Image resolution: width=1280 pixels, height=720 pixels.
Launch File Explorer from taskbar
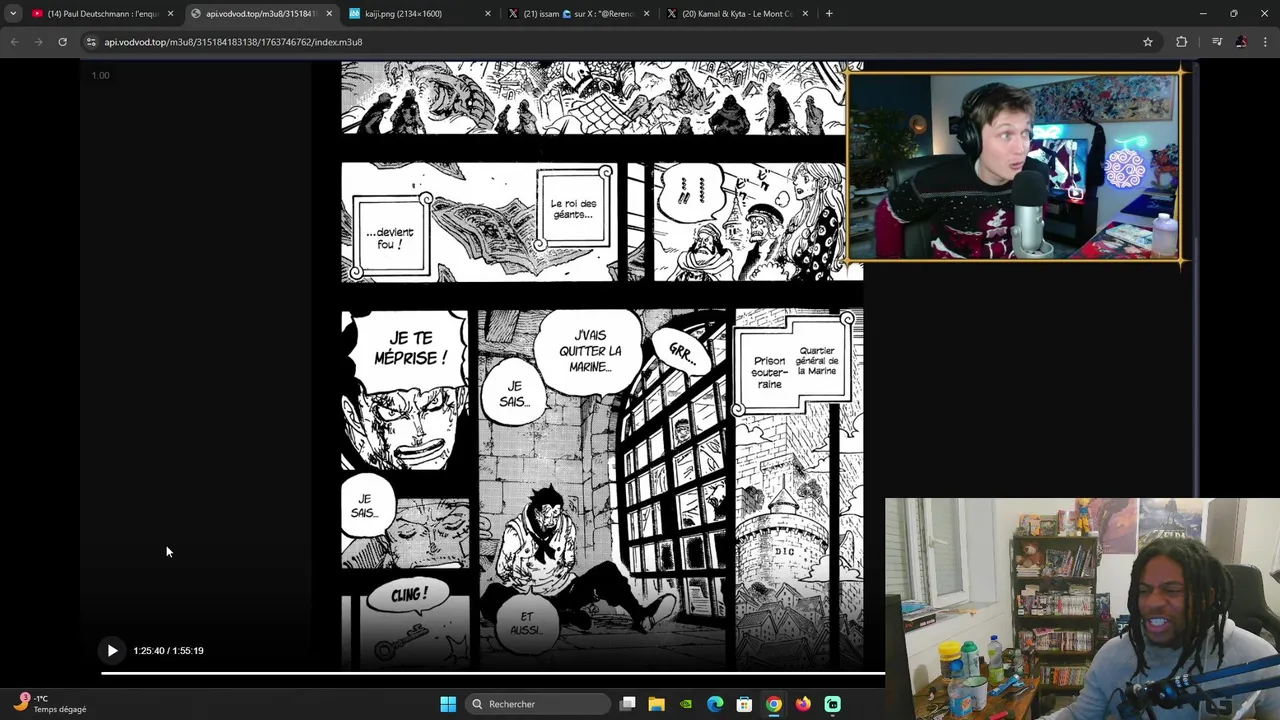point(656,704)
